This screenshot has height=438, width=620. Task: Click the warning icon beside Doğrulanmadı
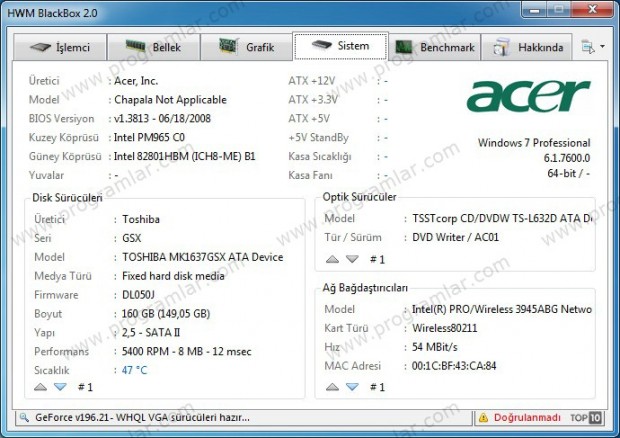point(483,417)
